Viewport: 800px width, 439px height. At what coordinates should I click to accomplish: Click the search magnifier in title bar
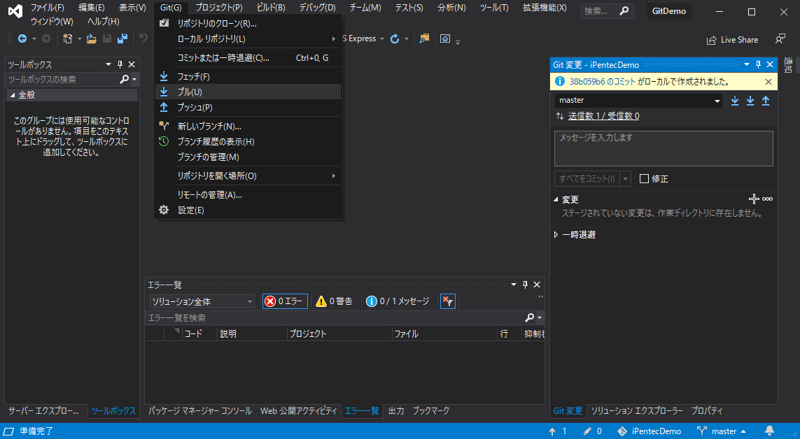(624, 11)
